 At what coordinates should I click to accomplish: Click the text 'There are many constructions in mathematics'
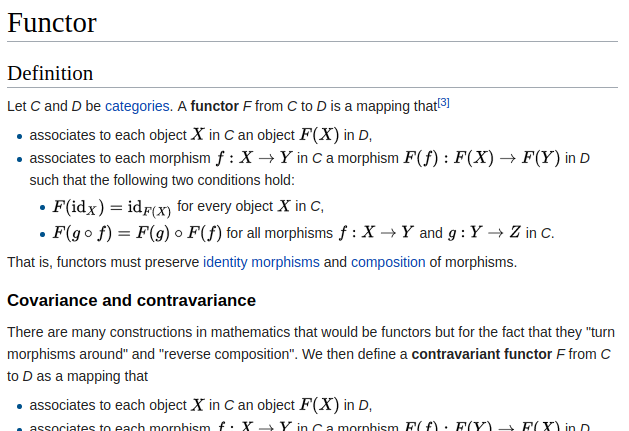[x=148, y=332]
